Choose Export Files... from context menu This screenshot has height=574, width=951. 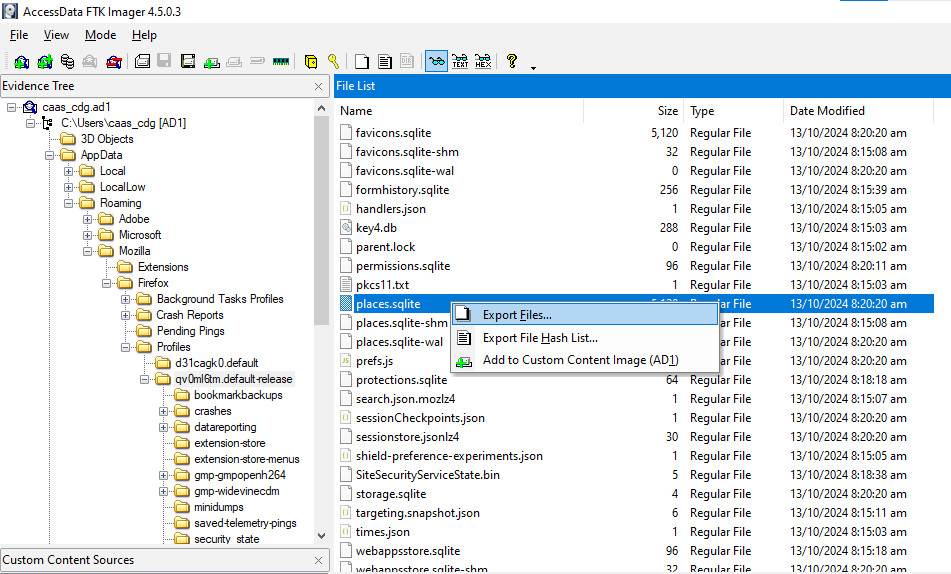point(585,315)
